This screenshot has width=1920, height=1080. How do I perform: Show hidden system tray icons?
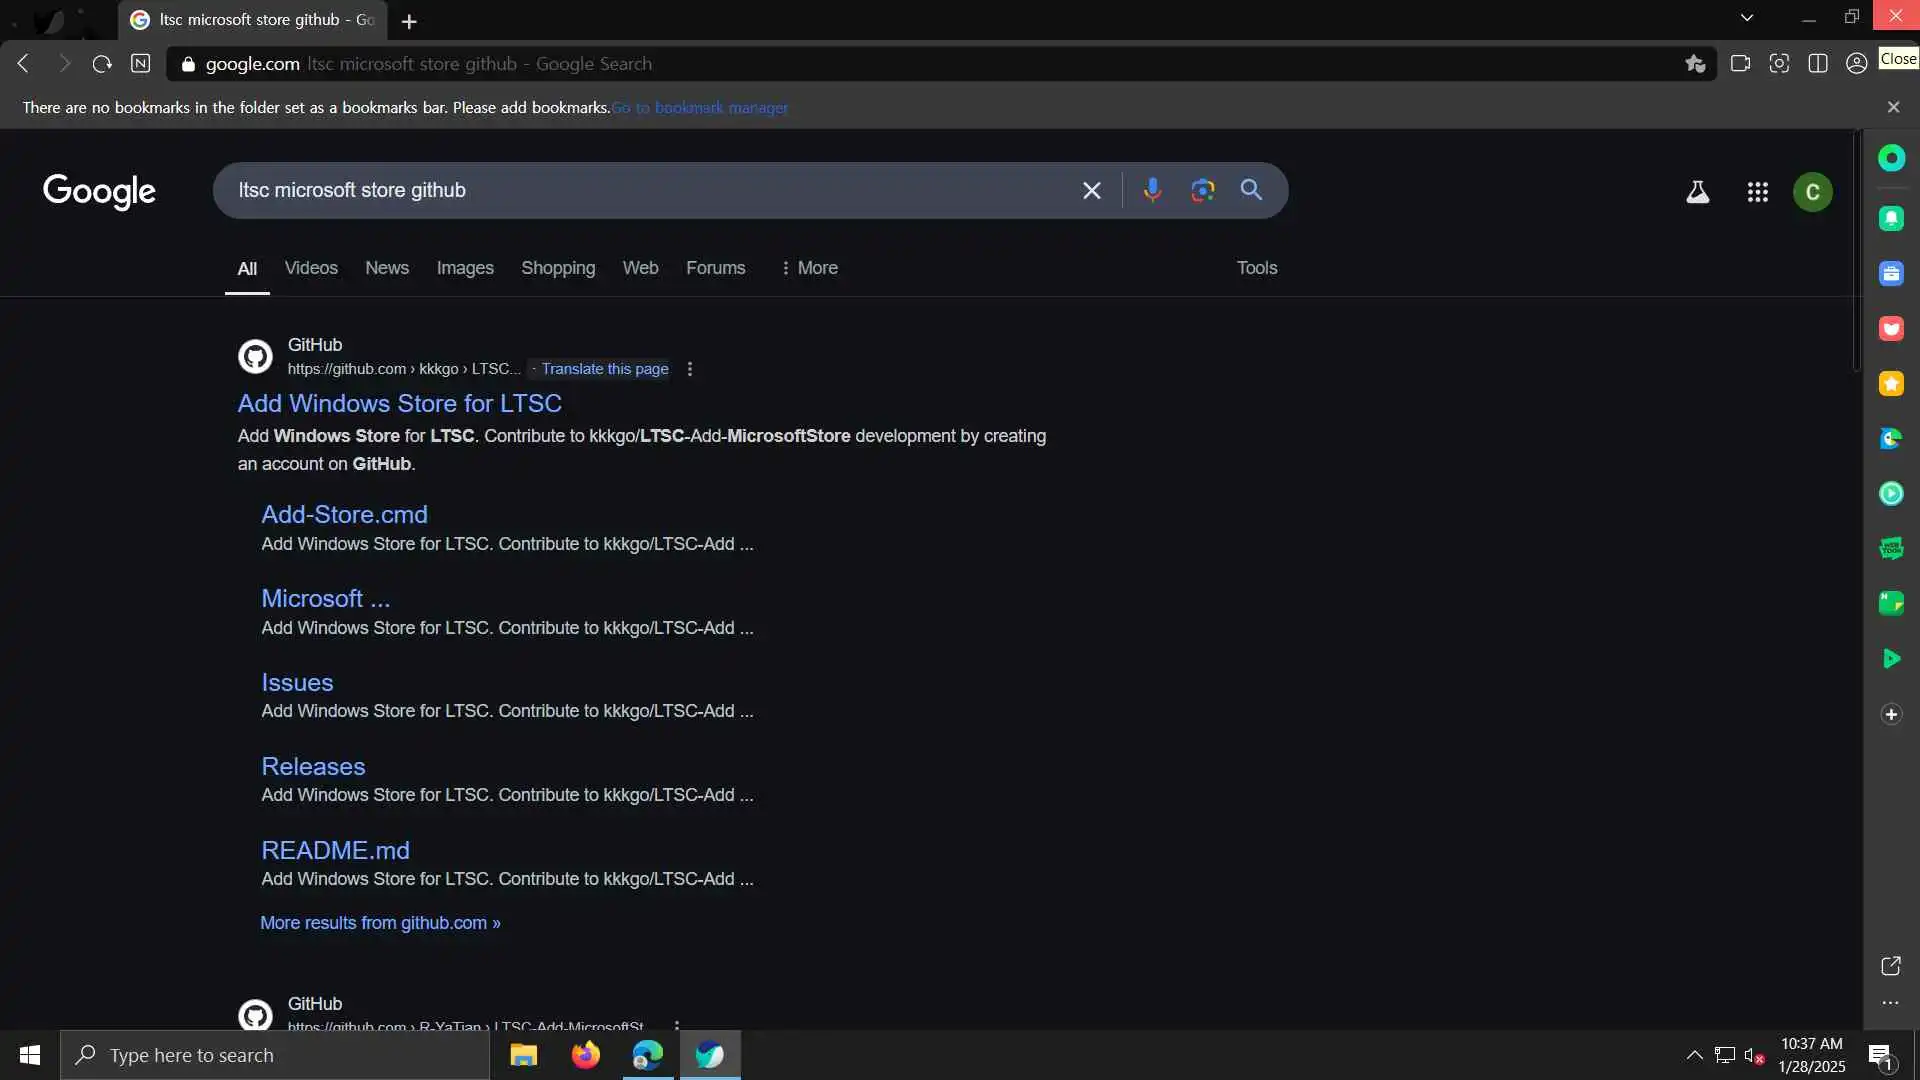click(1694, 1055)
